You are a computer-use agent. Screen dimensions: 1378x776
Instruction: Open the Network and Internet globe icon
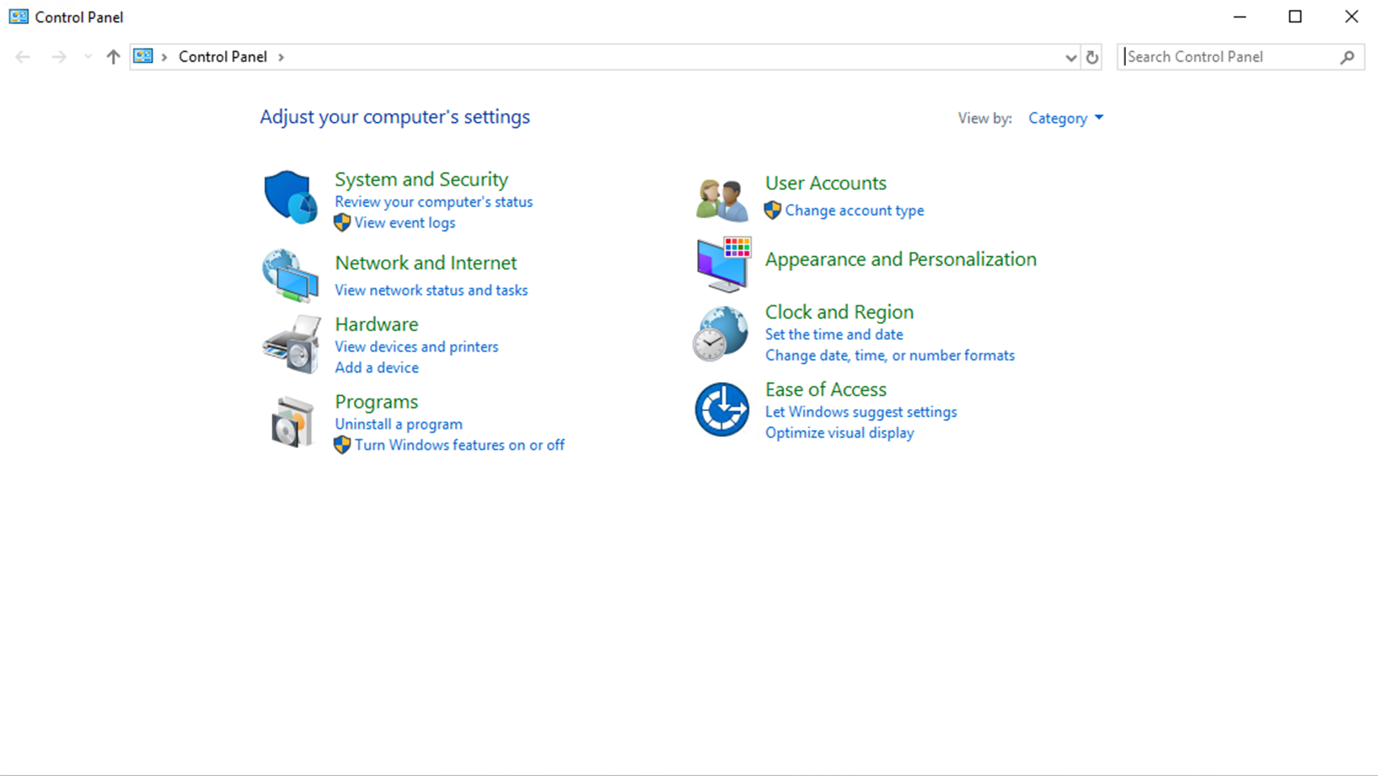pos(289,275)
